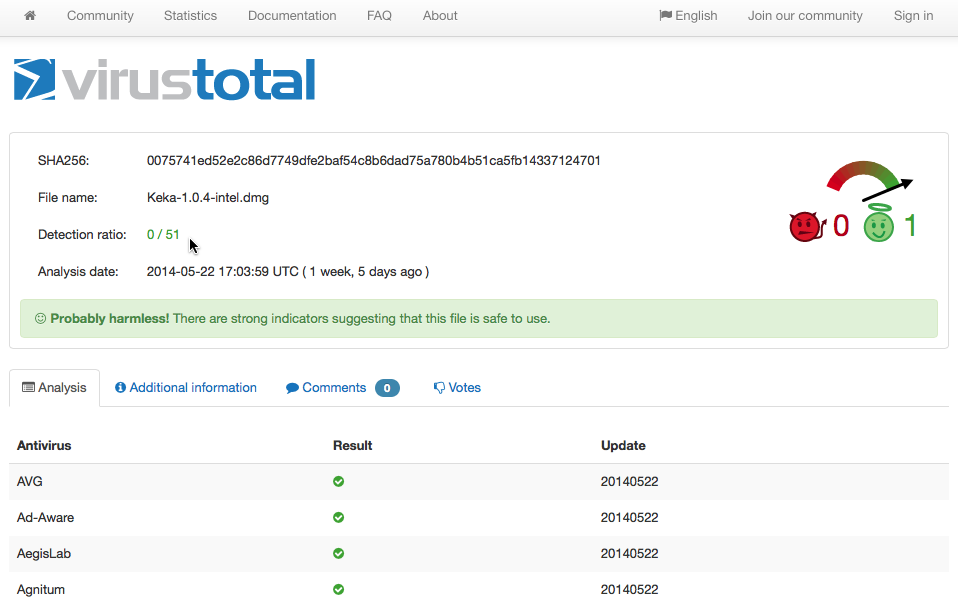958x598 pixels.
Task: Click update date 20140522 for Ad-Aware
Action: [629, 518]
